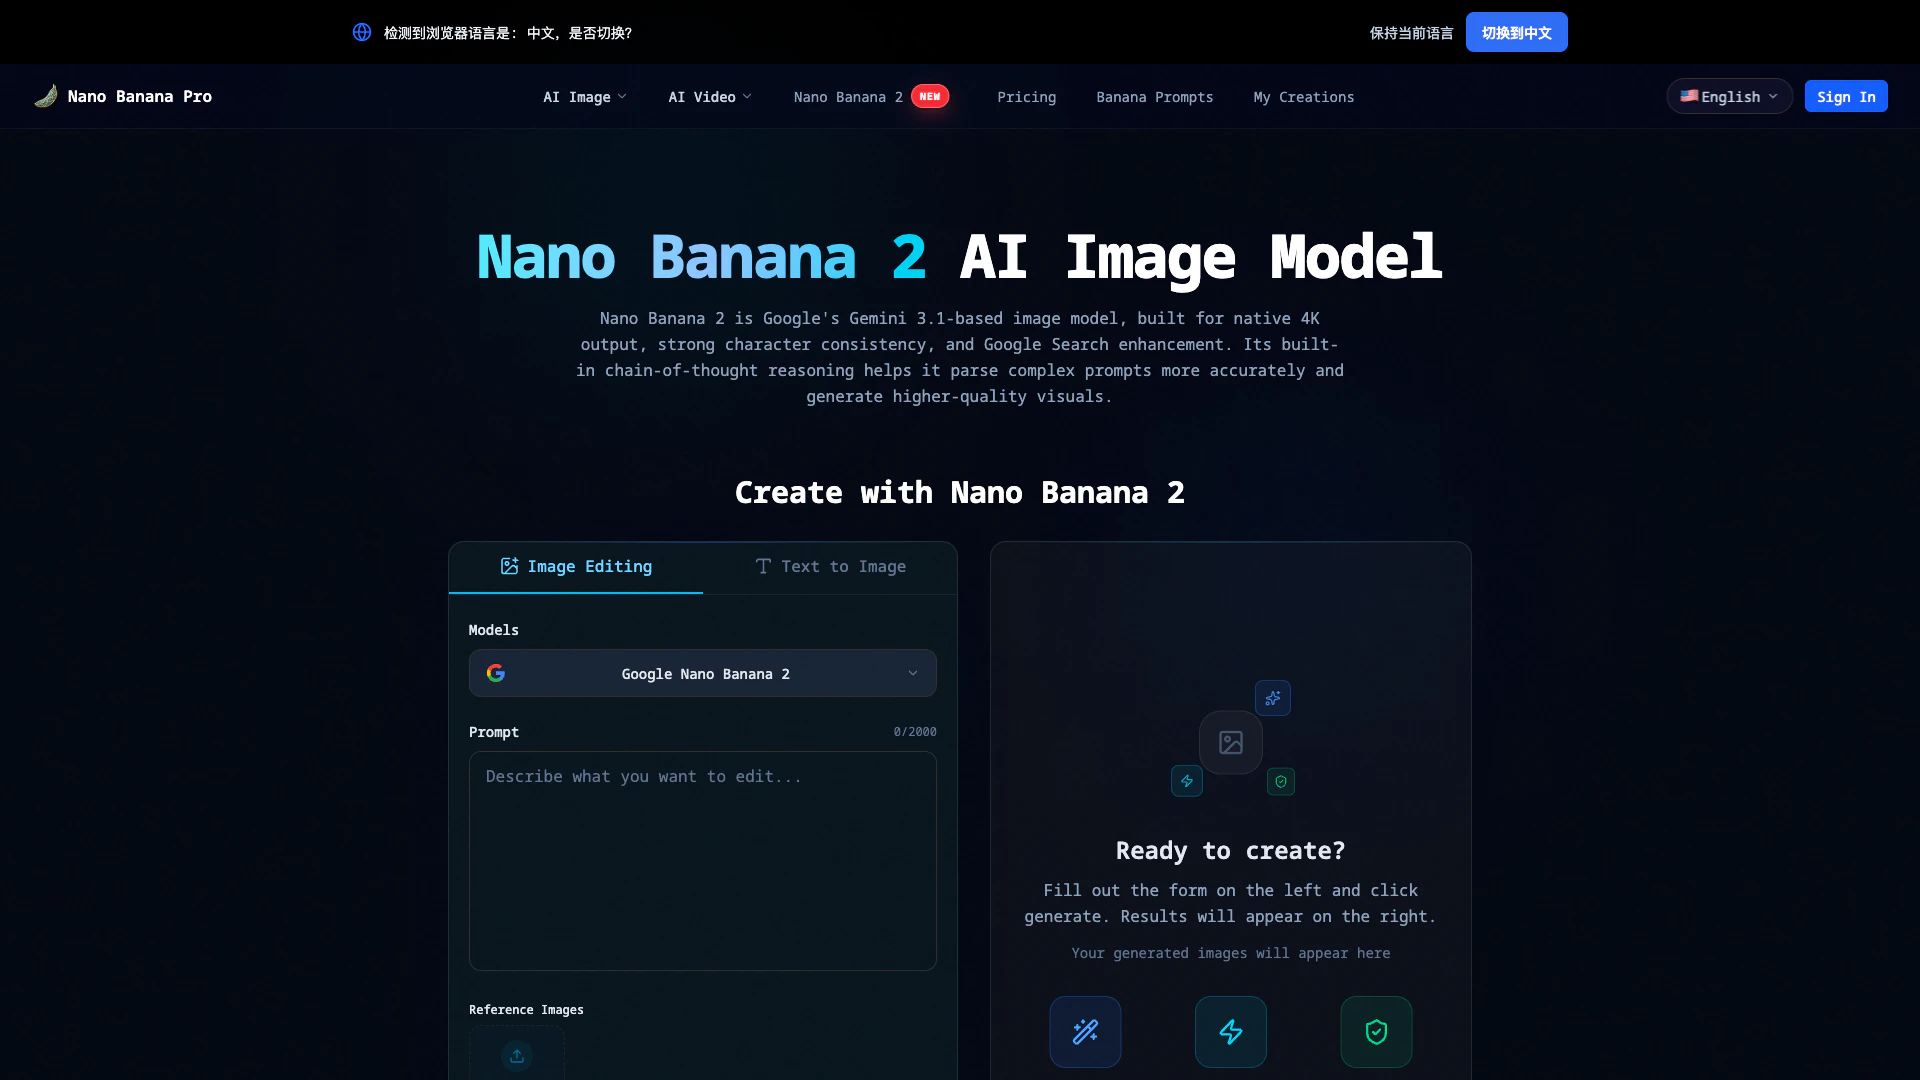
Task: Click the large green shield feature icon
Action: (x=1376, y=1031)
